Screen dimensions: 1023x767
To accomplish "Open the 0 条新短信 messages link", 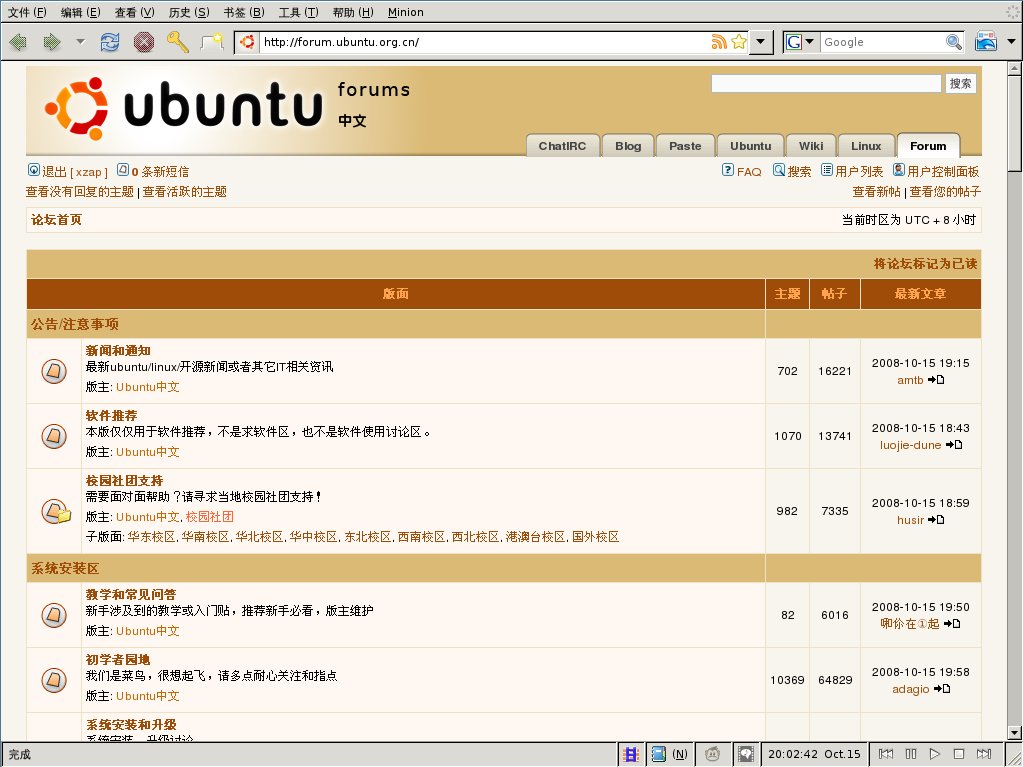I will (x=153, y=172).
